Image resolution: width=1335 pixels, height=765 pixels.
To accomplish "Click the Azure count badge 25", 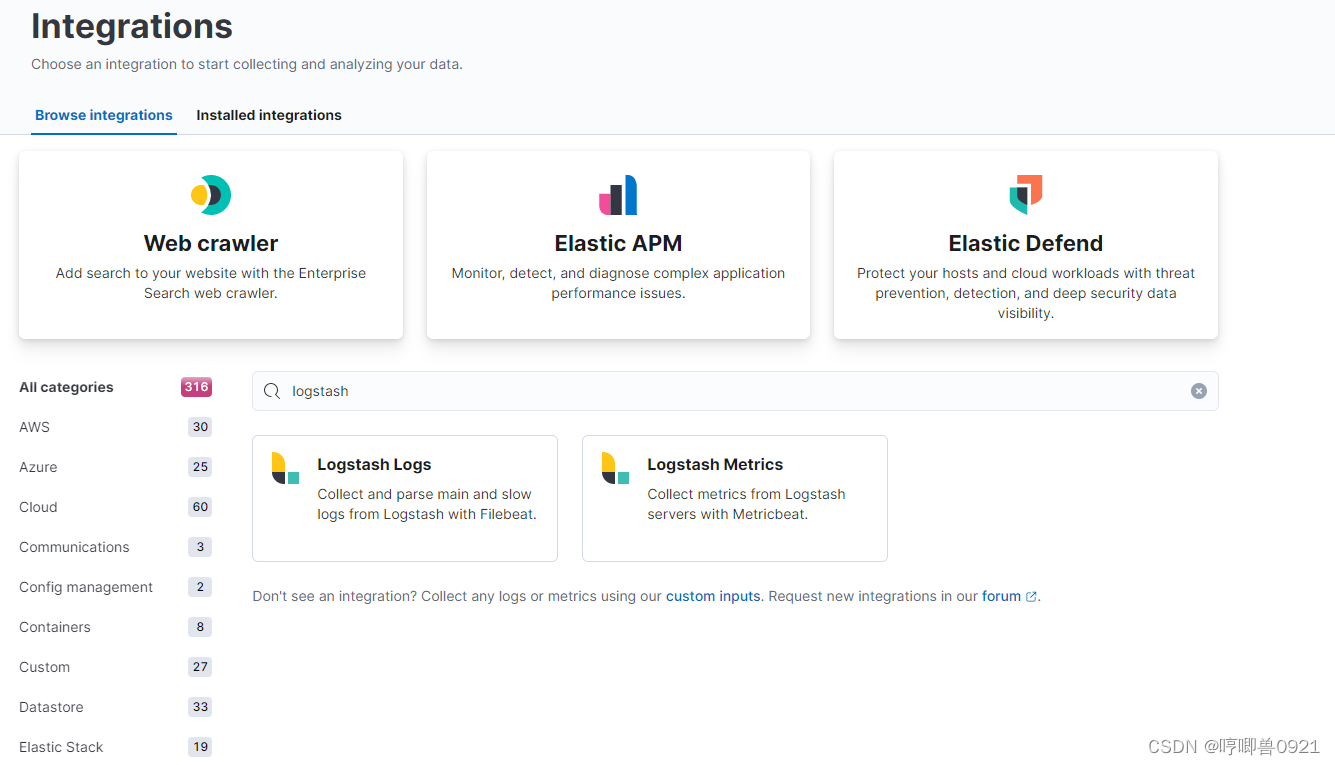I will click(x=200, y=467).
